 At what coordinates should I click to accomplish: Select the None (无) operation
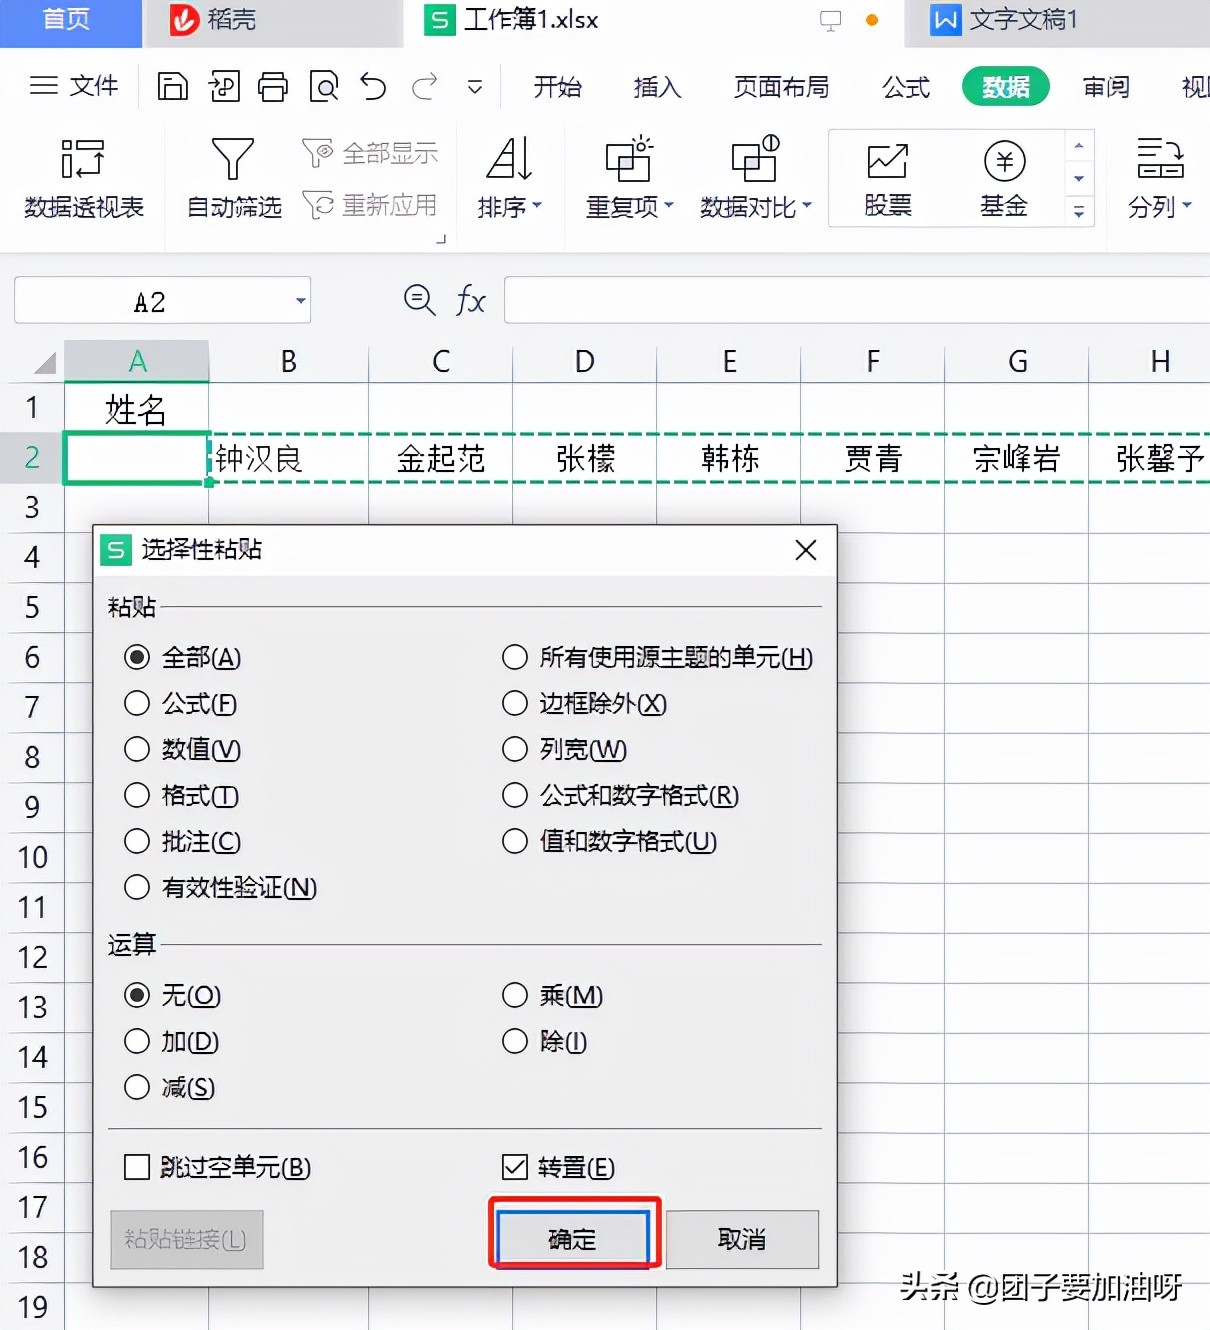pos(137,995)
